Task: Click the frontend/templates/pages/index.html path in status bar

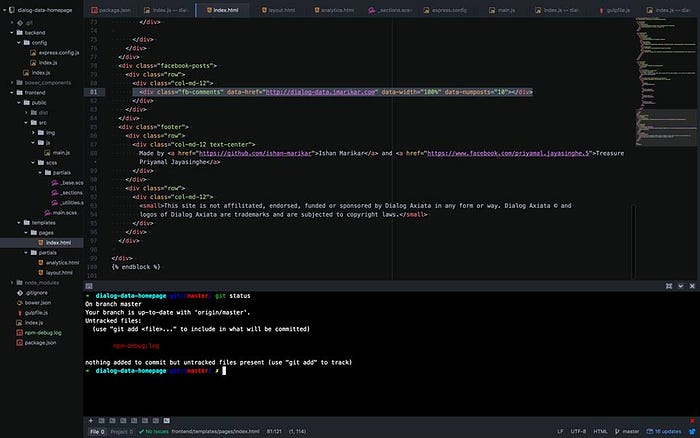Action: [x=215, y=431]
